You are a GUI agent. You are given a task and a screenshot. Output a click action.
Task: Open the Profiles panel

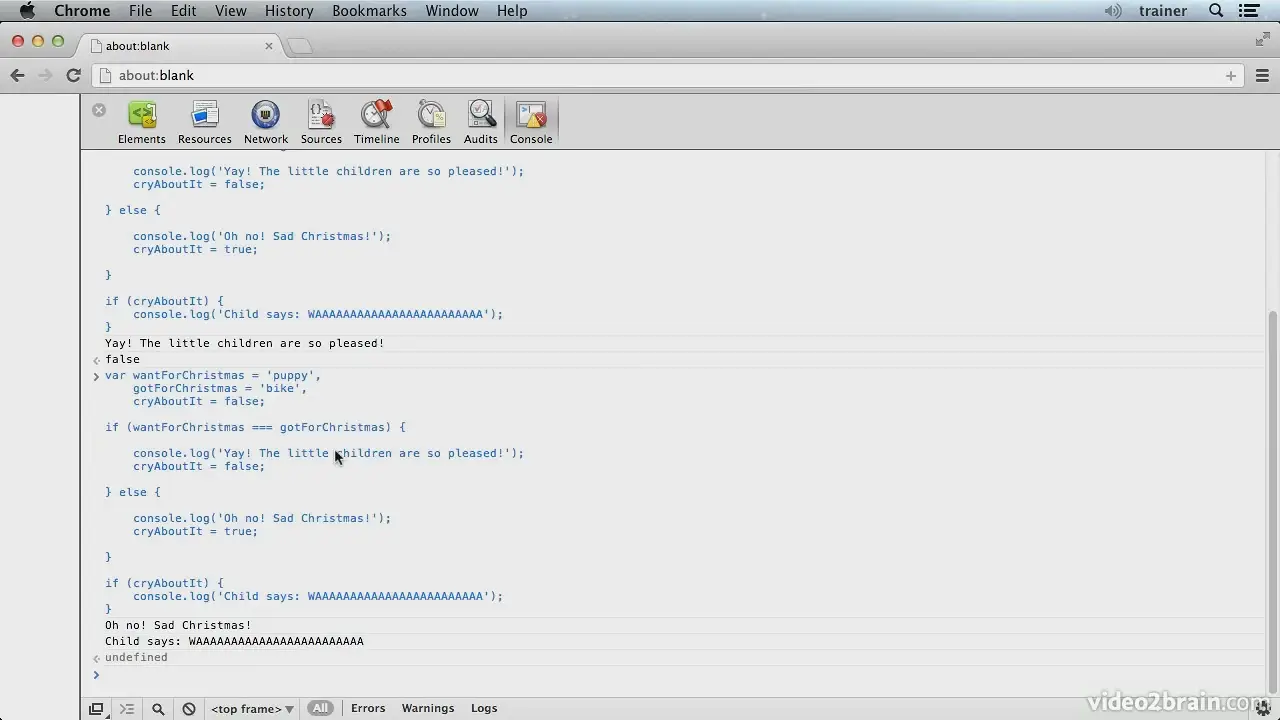[431, 123]
